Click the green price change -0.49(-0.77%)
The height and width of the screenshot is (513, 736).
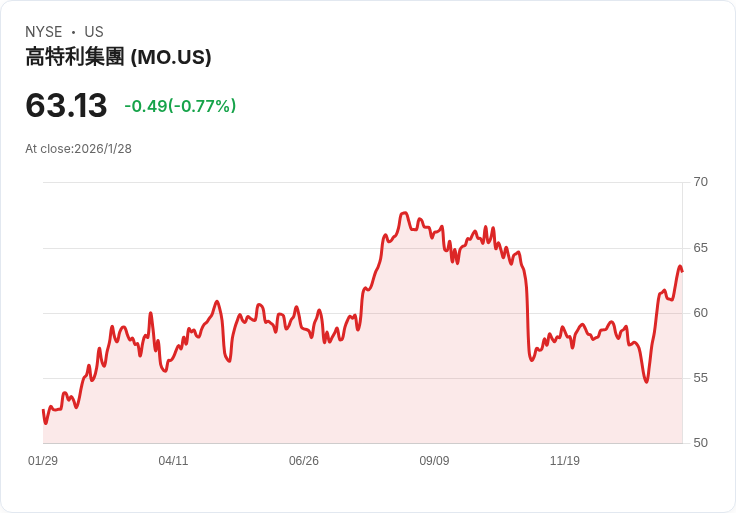[x=180, y=106]
